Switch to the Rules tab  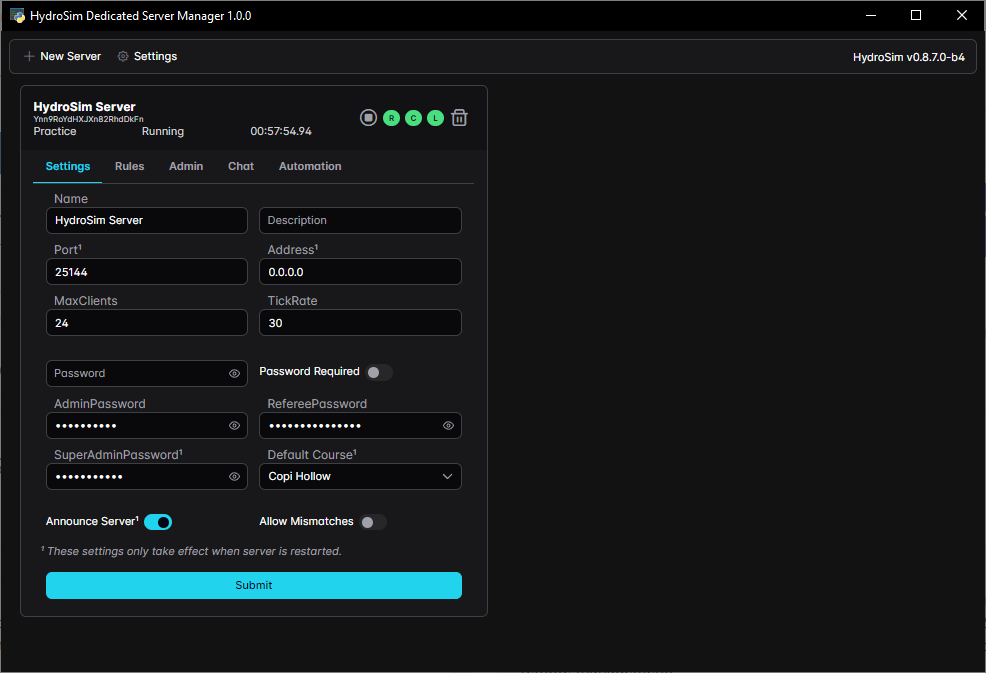pyautogui.click(x=130, y=167)
